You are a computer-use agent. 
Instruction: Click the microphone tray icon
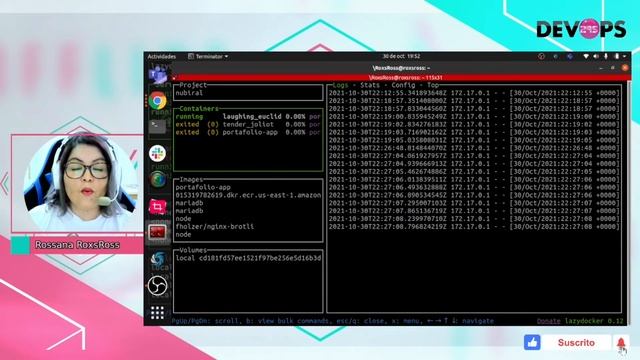[606, 56]
